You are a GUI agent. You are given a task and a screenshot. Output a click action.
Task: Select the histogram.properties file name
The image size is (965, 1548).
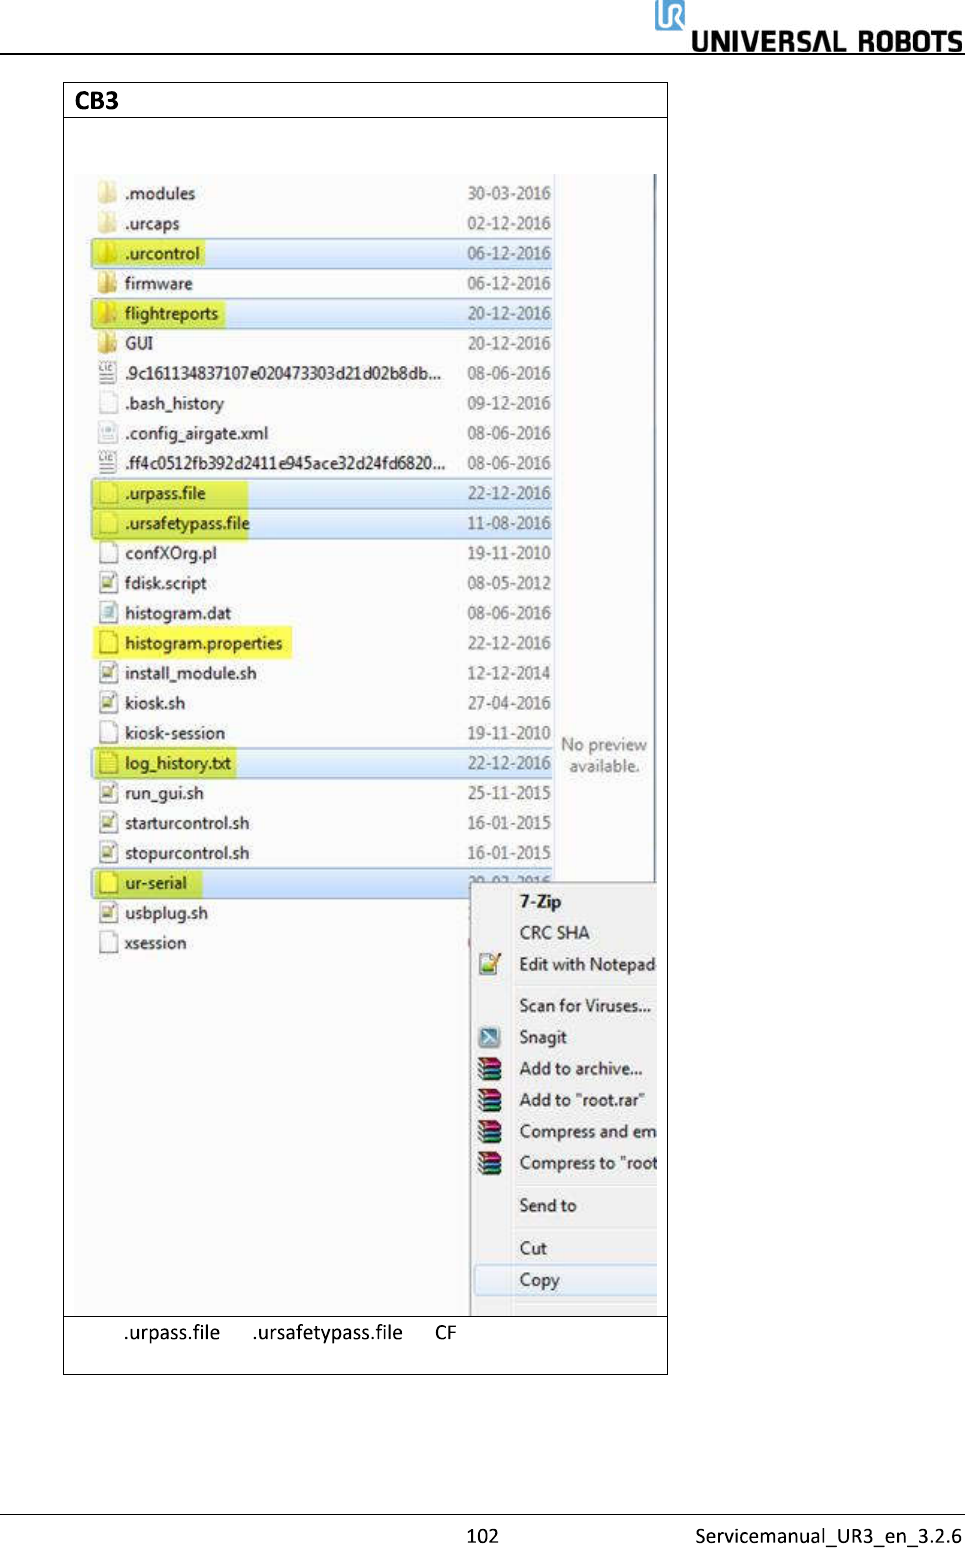(x=203, y=643)
